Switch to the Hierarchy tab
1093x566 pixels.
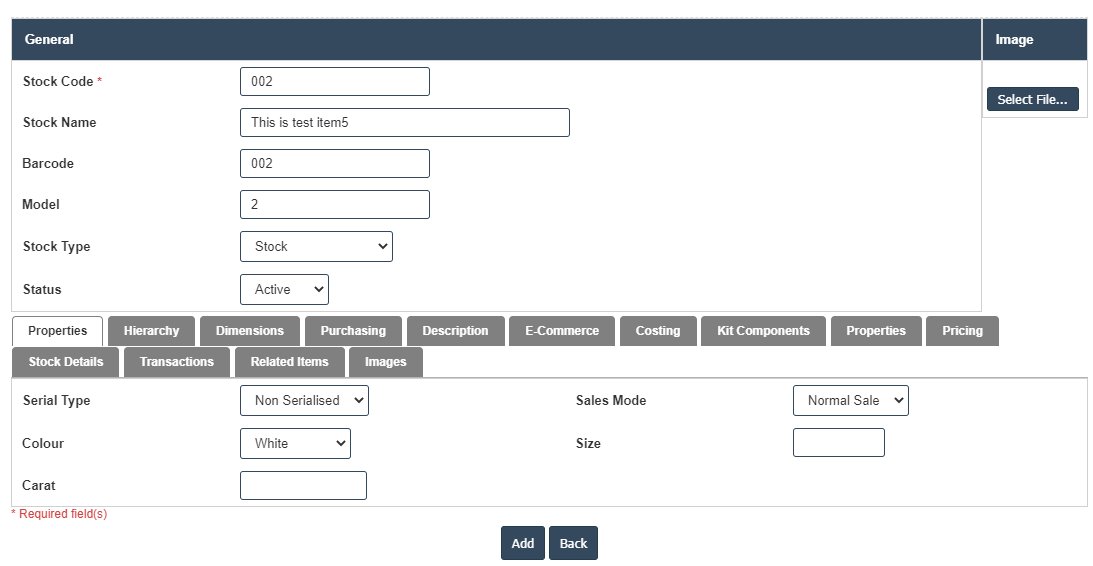[x=151, y=331]
